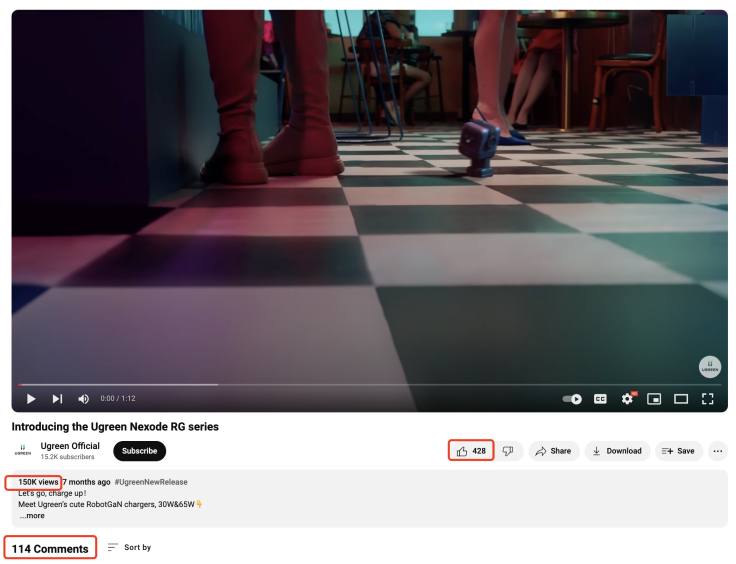Image resolution: width=736 pixels, height=564 pixels.
Task: Share the video
Action: [553, 451]
